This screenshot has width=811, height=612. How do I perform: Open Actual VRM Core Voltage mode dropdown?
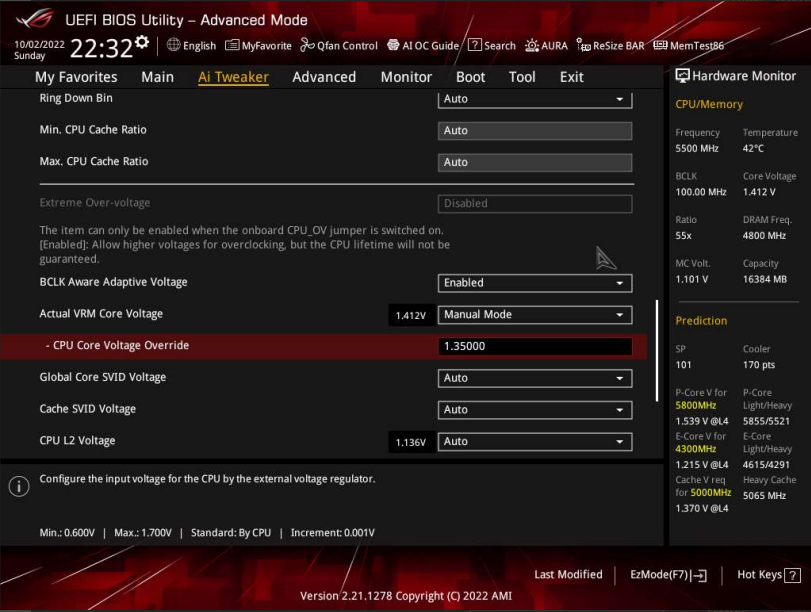tap(535, 315)
